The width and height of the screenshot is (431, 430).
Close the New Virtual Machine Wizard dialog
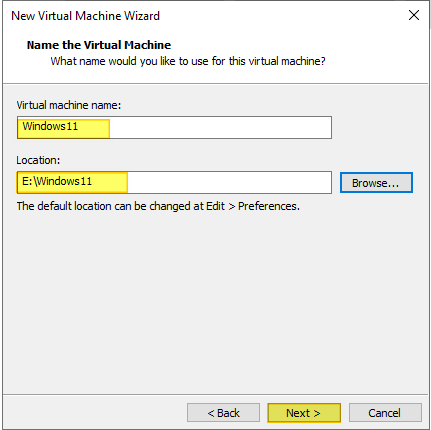(414, 15)
